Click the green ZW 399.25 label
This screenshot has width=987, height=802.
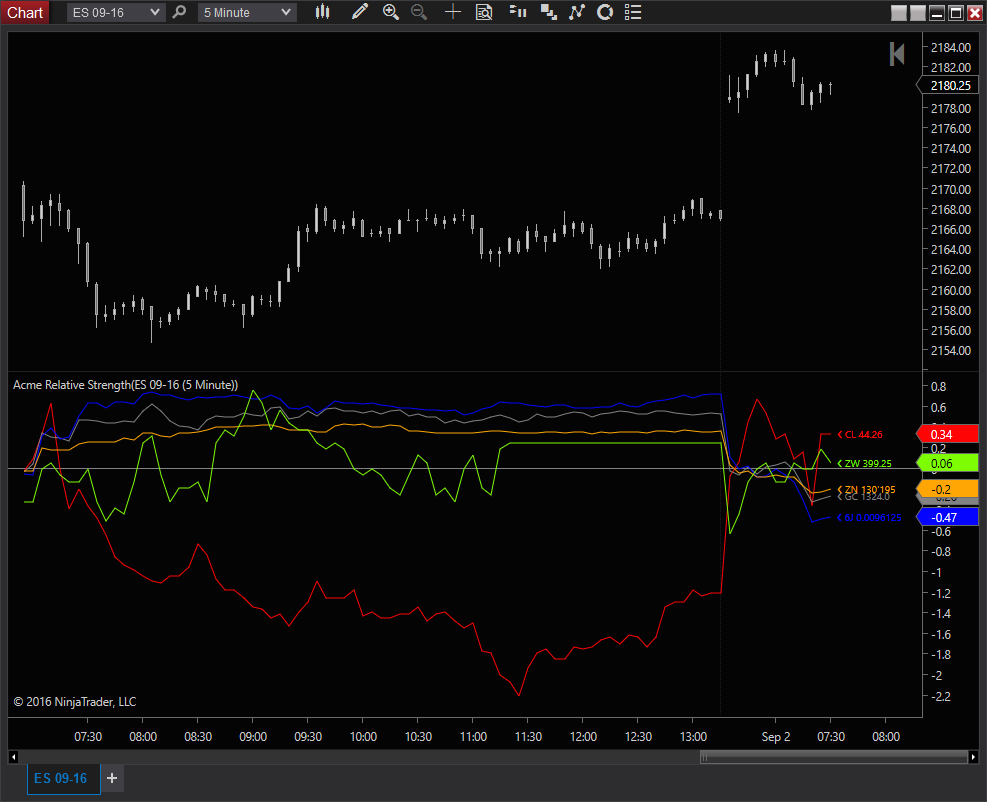tap(864, 463)
